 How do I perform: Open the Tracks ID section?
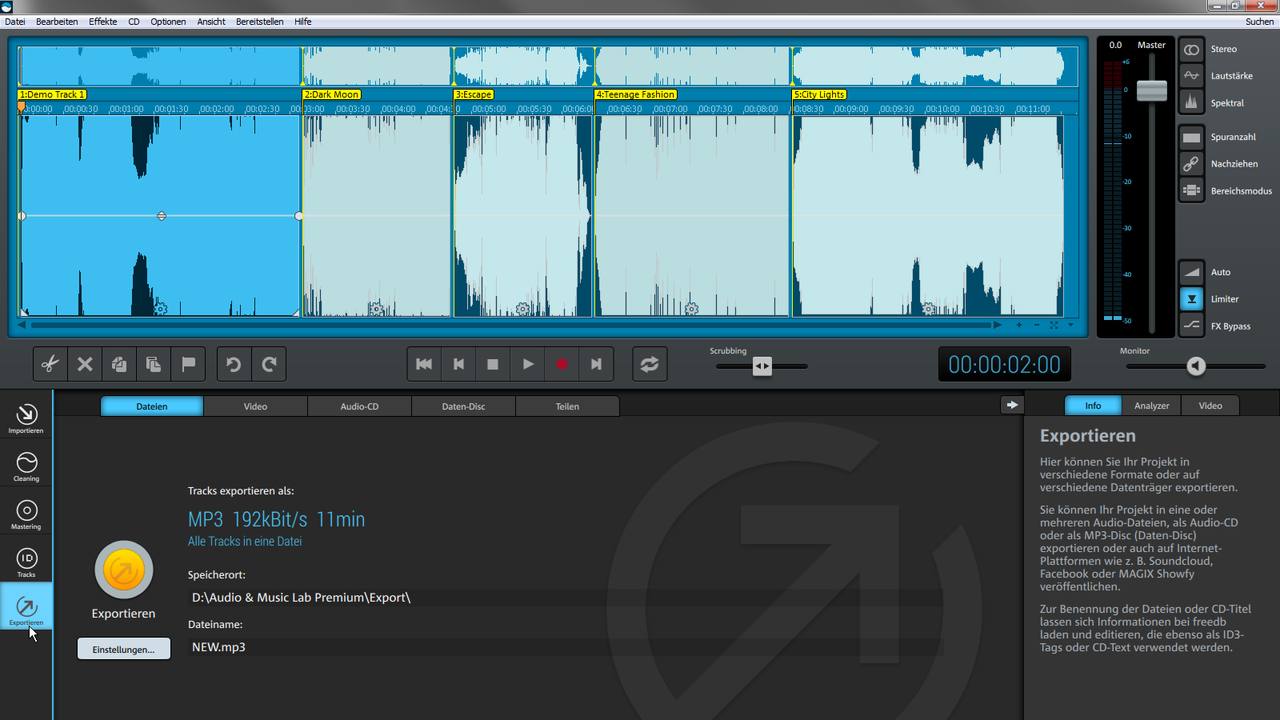pos(26,562)
